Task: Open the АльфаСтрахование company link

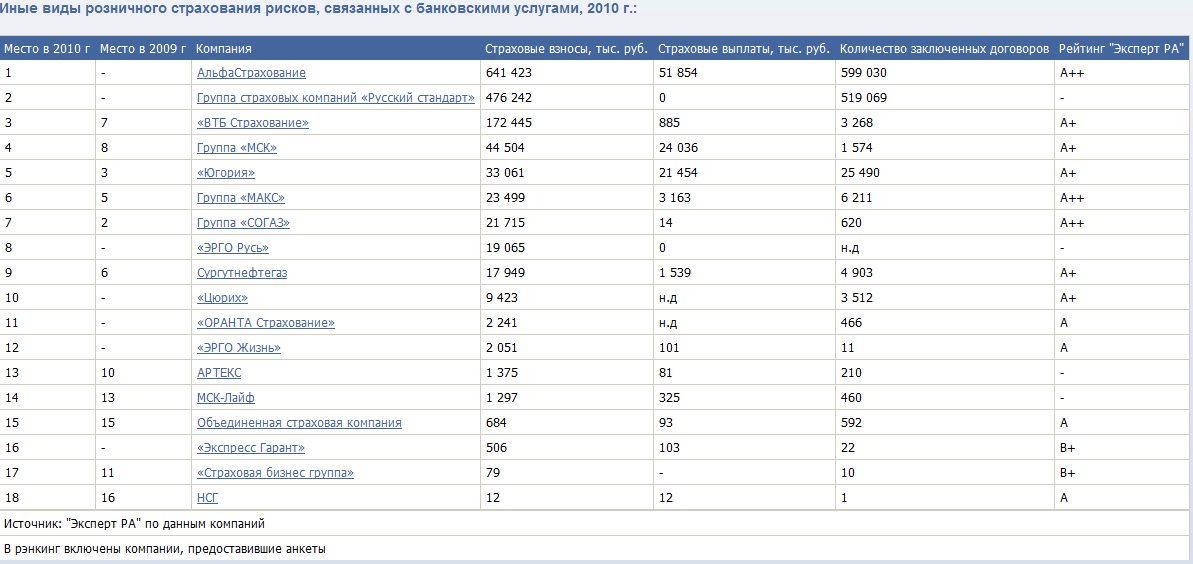Action: pos(251,73)
